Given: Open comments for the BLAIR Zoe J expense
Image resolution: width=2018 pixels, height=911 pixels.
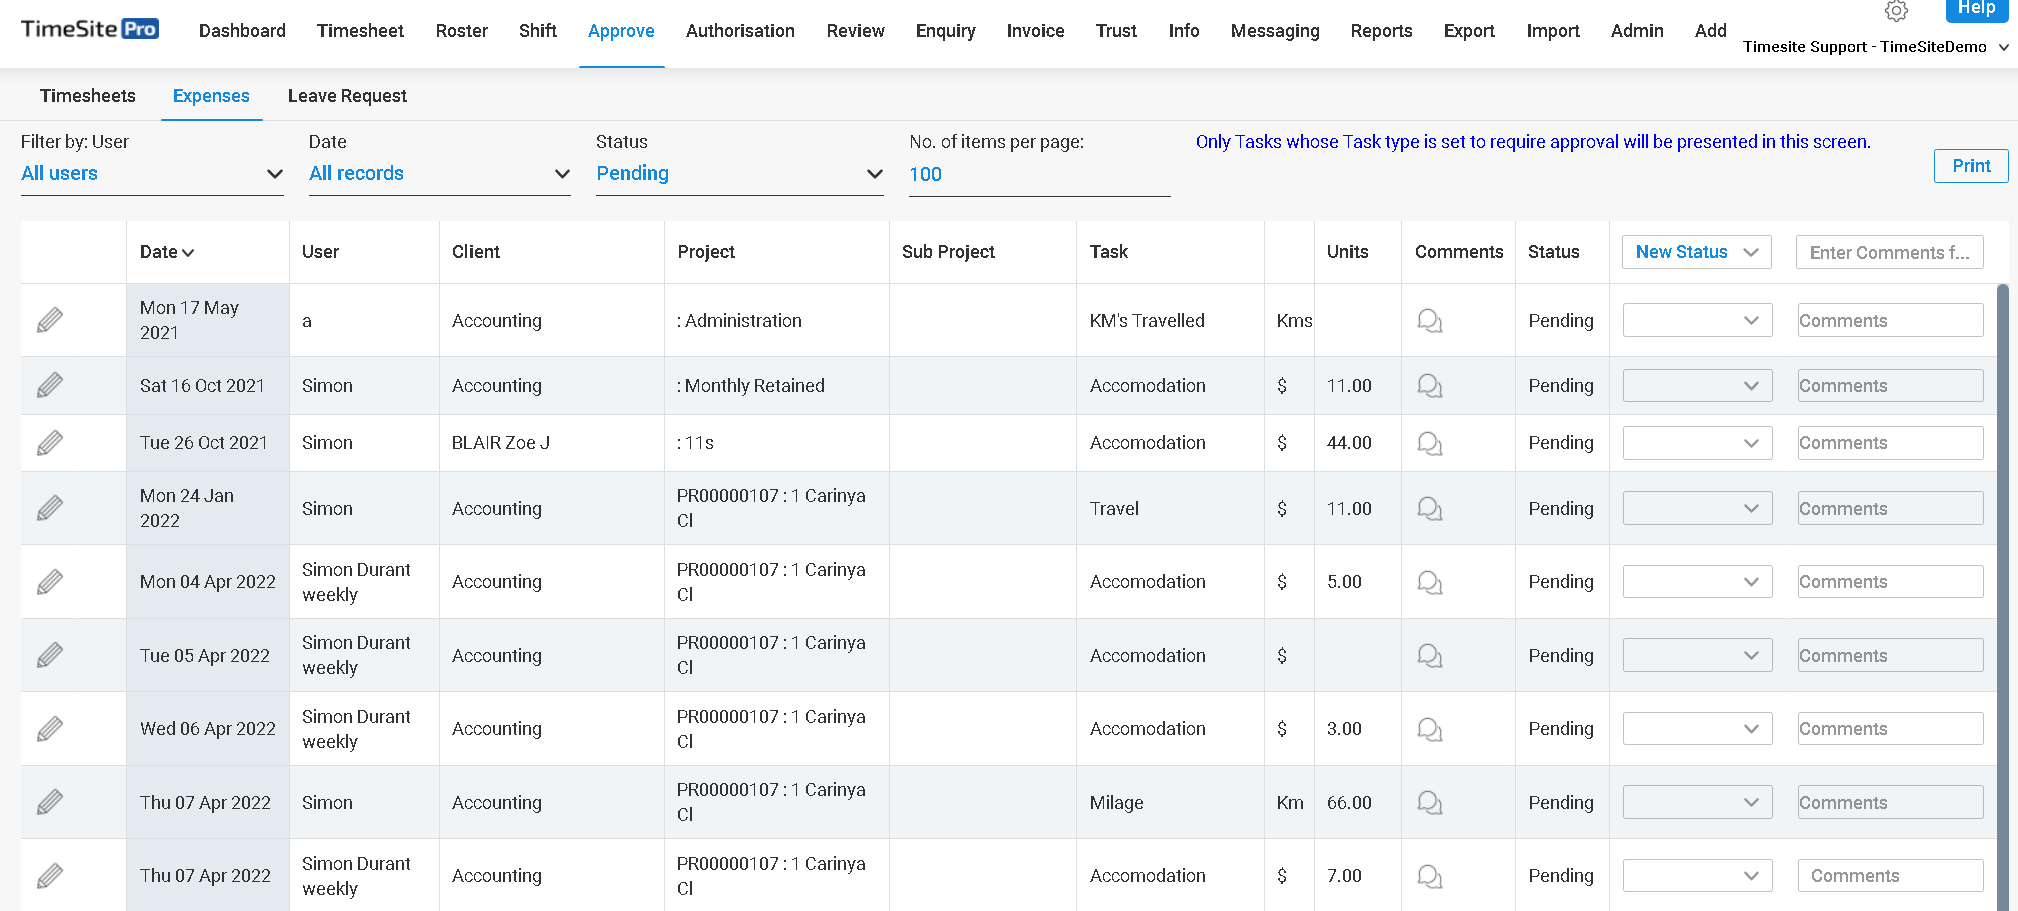Looking at the screenshot, I should pos(1428,443).
